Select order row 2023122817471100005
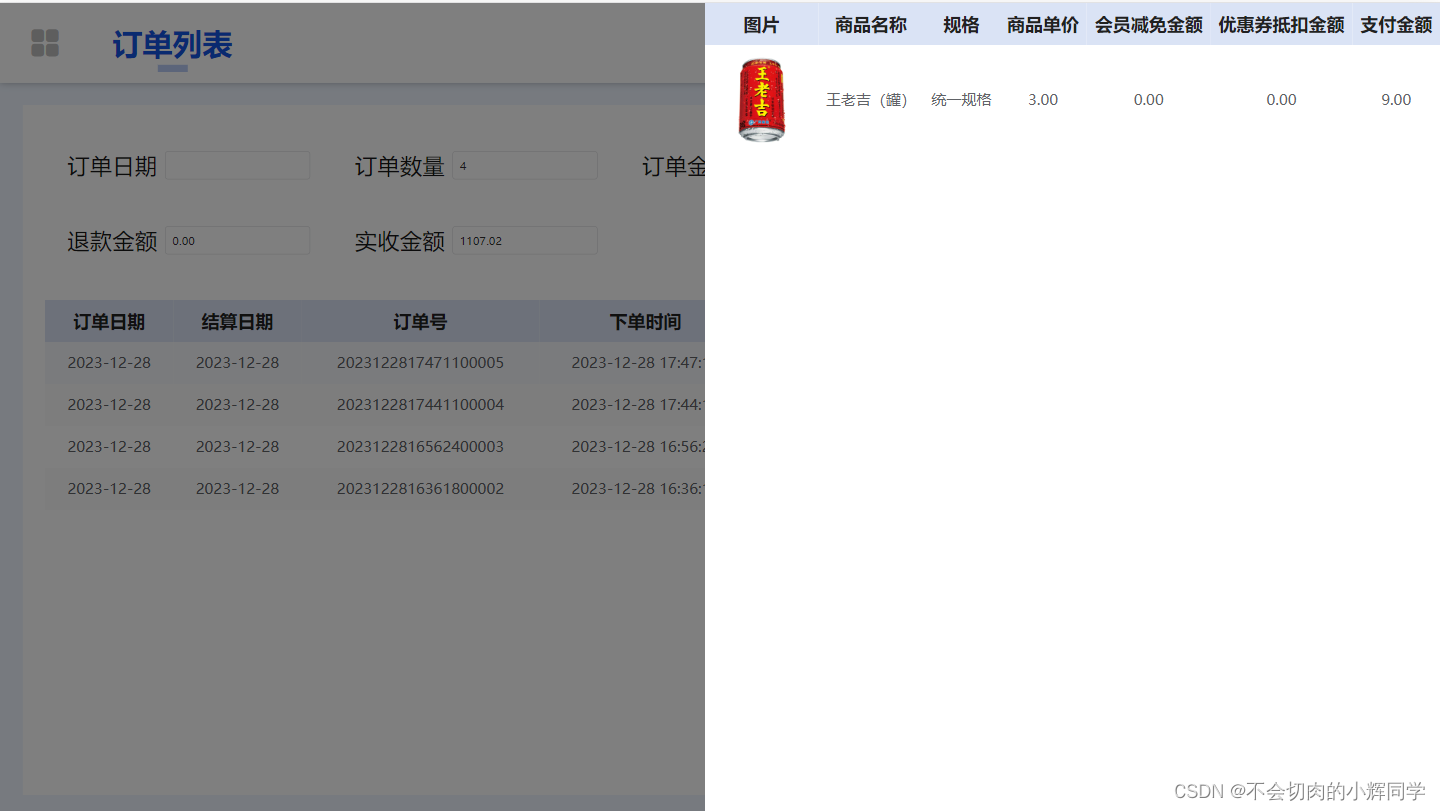This screenshot has width=1440, height=811. click(419, 362)
